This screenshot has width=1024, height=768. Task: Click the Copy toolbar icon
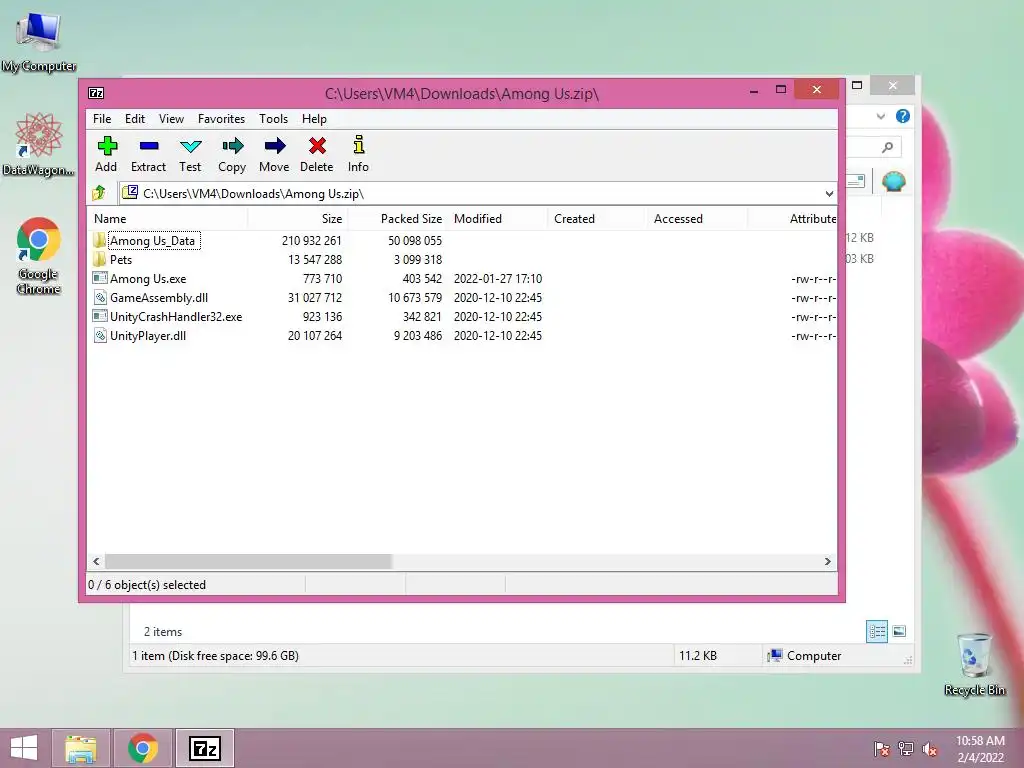pos(232,146)
